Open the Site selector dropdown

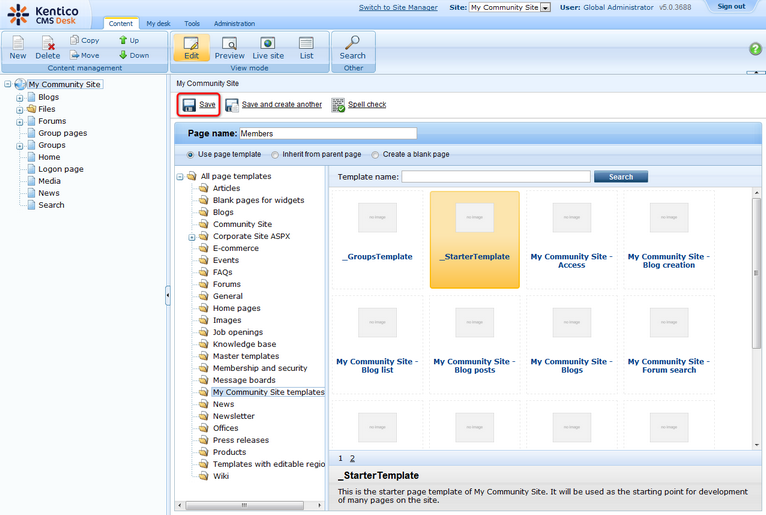(x=545, y=7)
